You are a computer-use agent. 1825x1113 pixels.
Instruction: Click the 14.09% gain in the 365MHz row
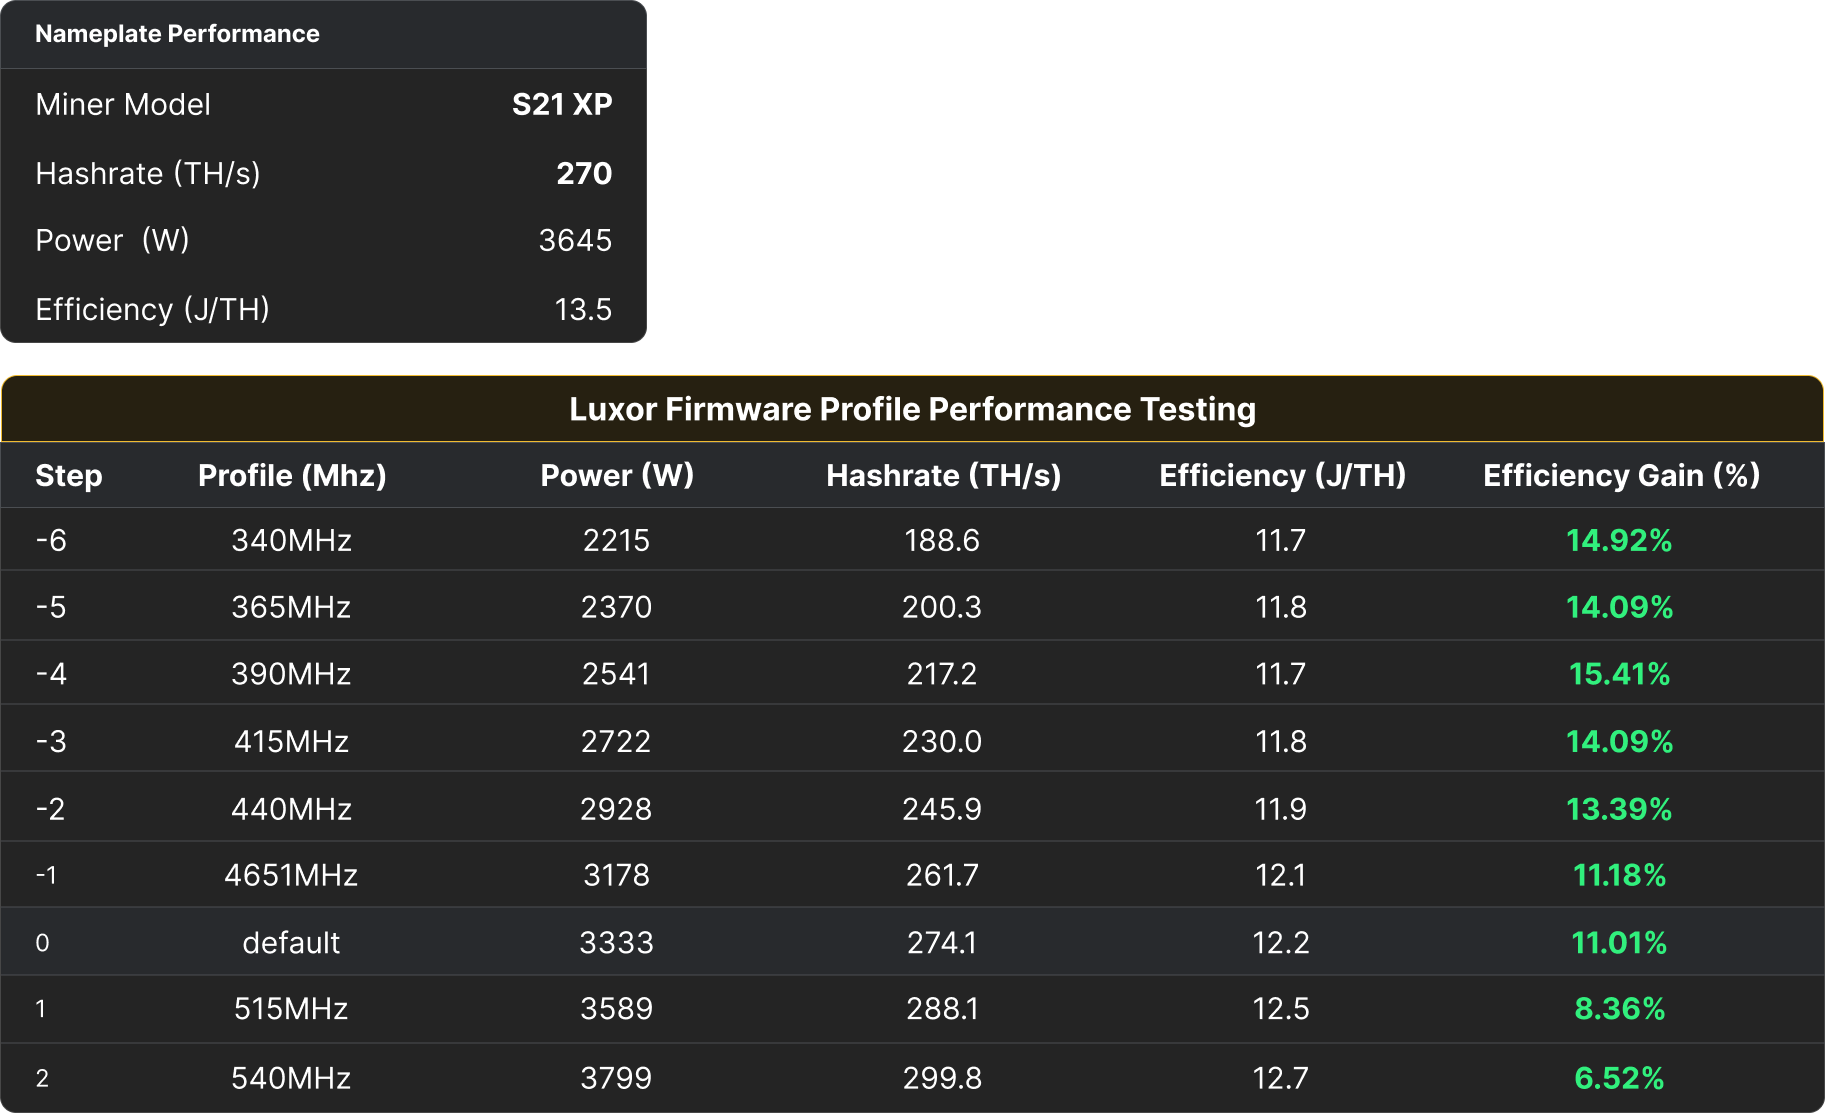click(1619, 607)
